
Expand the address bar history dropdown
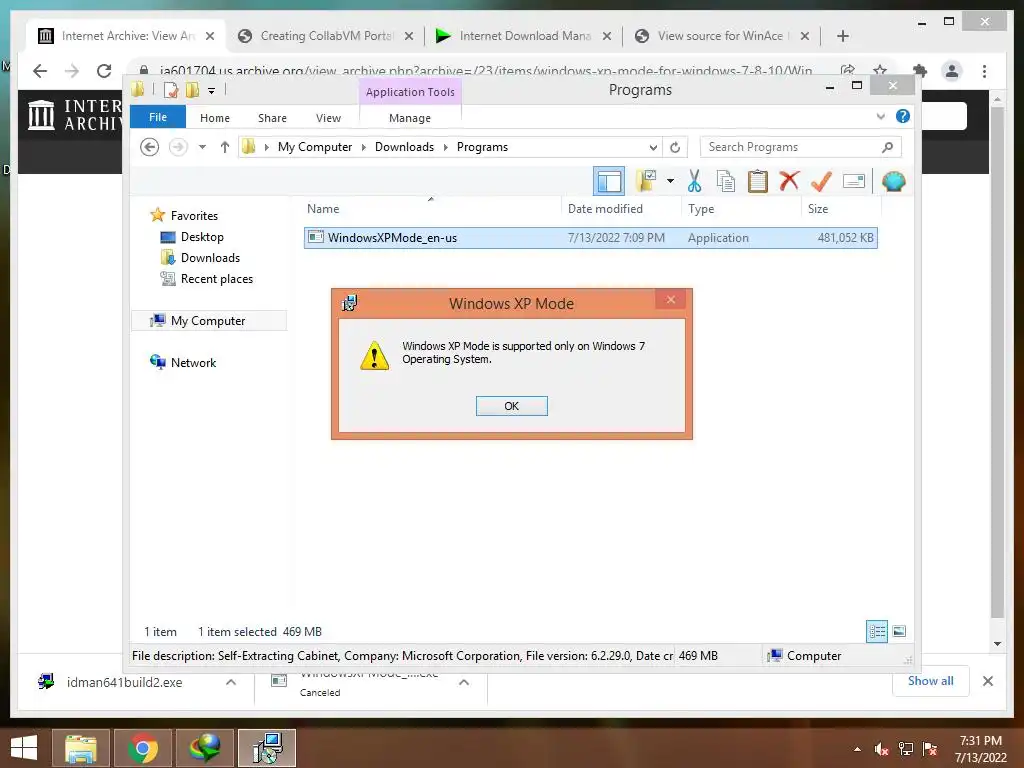pos(652,147)
